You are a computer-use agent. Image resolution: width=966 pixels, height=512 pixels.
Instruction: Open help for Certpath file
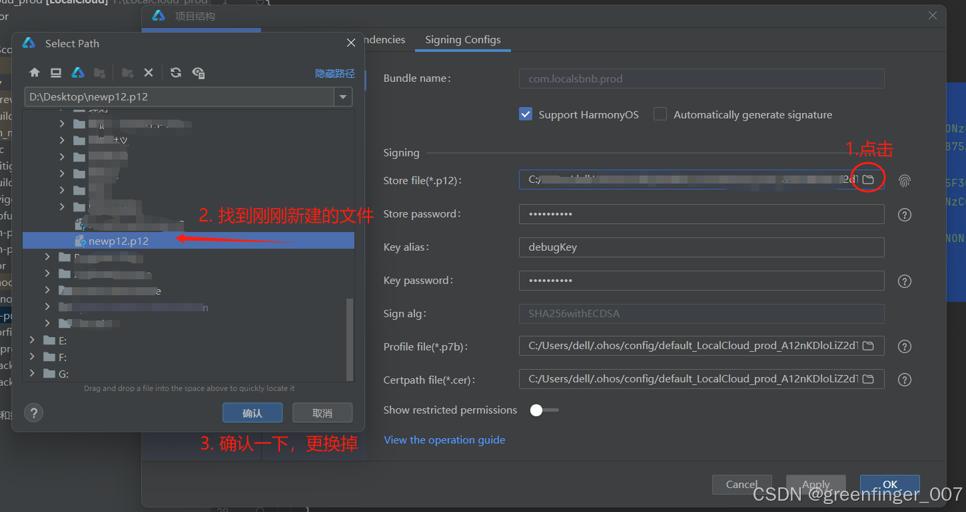pyautogui.click(x=904, y=380)
